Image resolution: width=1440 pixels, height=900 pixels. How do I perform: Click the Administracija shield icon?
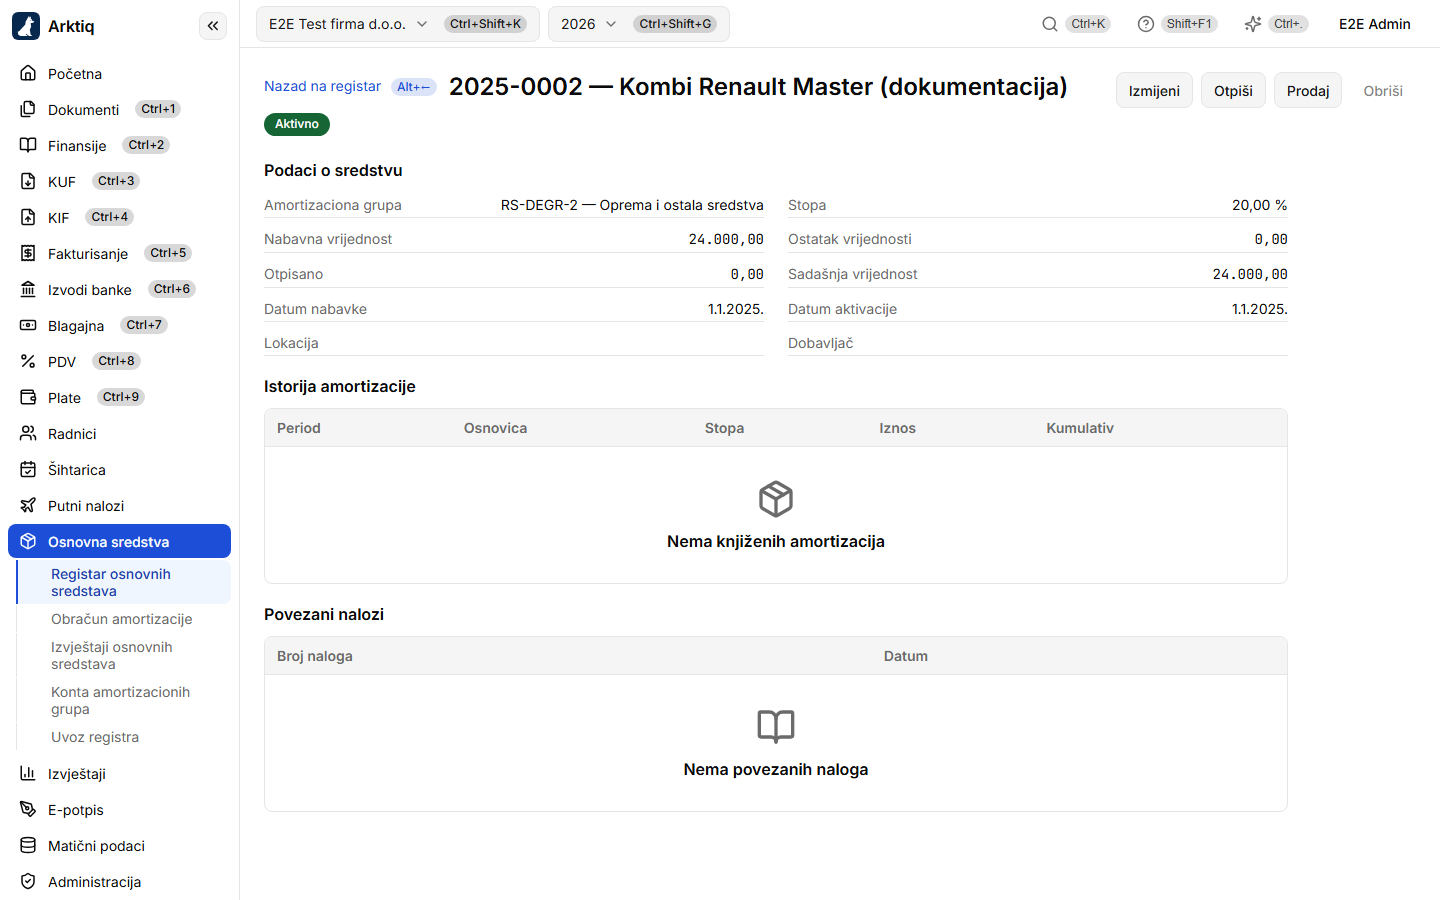28,882
